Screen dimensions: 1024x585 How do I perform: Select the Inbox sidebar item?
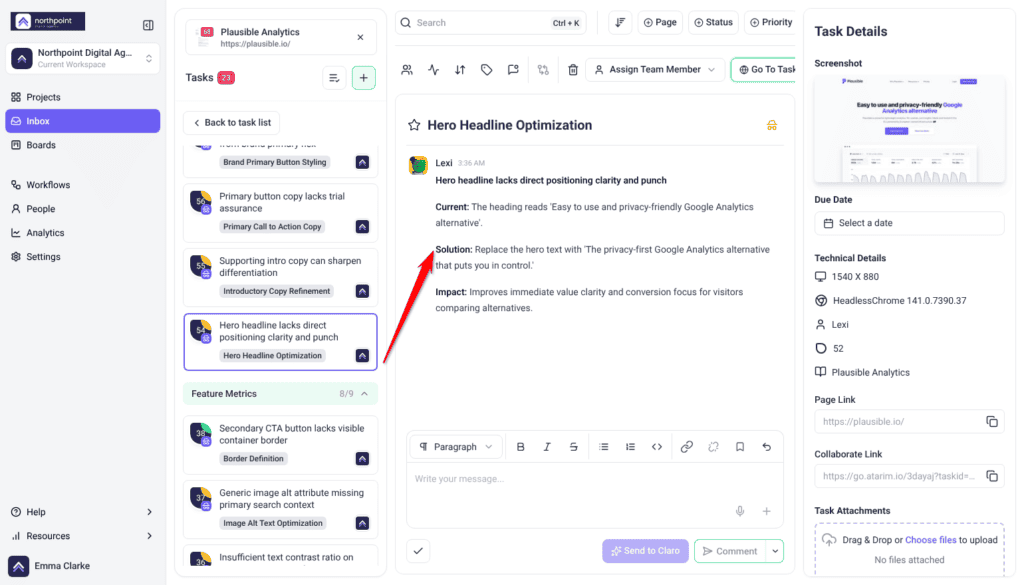click(82, 121)
